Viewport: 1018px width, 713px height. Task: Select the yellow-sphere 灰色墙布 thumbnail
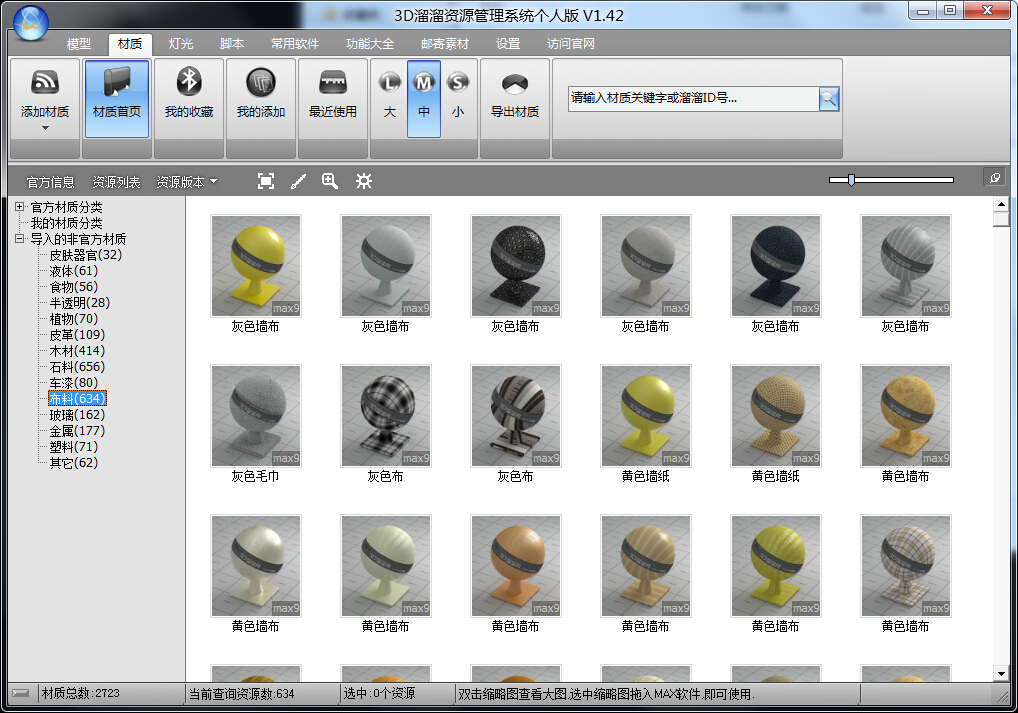click(x=256, y=266)
